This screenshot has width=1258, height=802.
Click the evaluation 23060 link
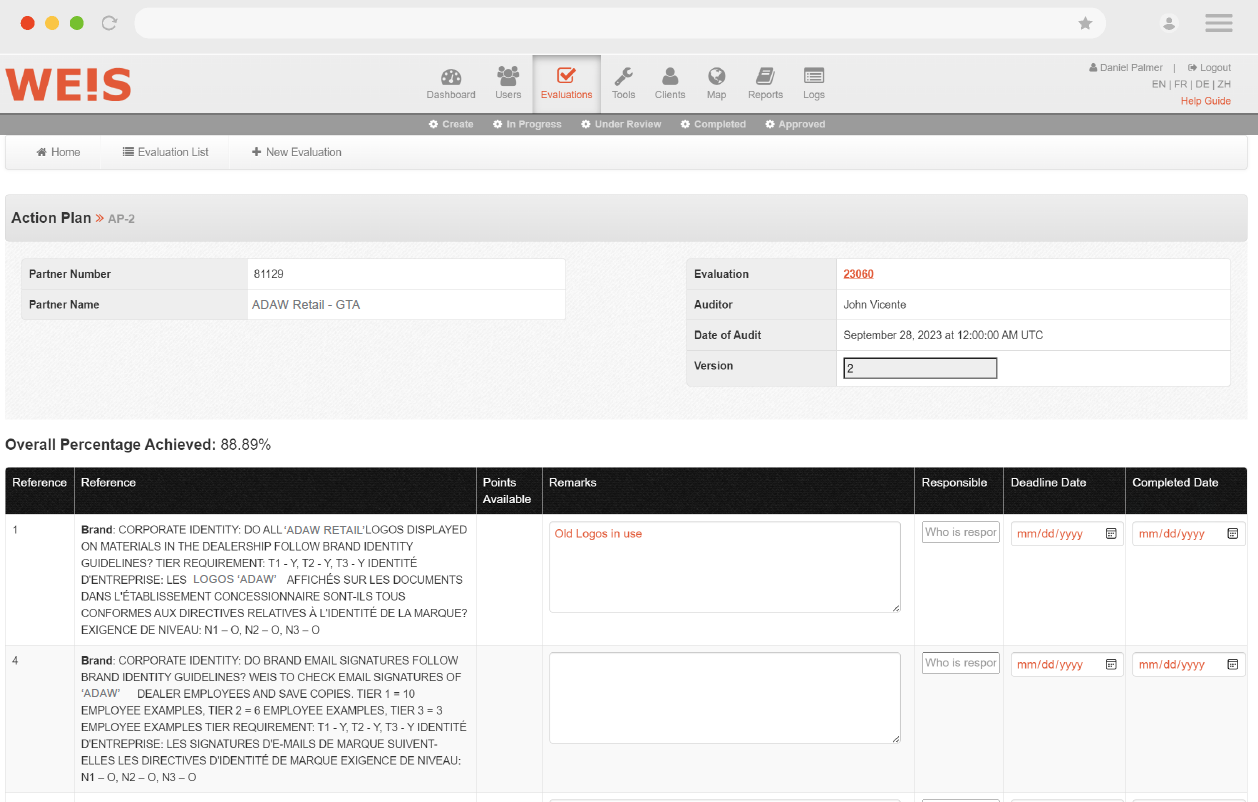tap(858, 274)
